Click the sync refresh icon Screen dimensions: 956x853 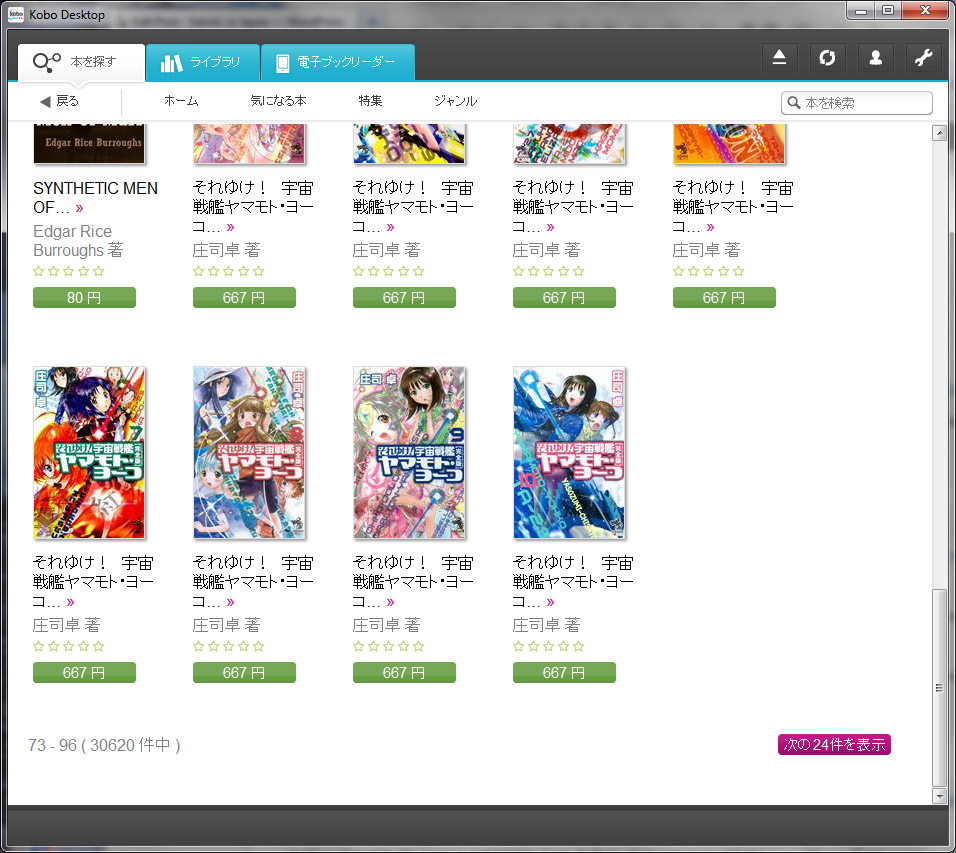827,58
